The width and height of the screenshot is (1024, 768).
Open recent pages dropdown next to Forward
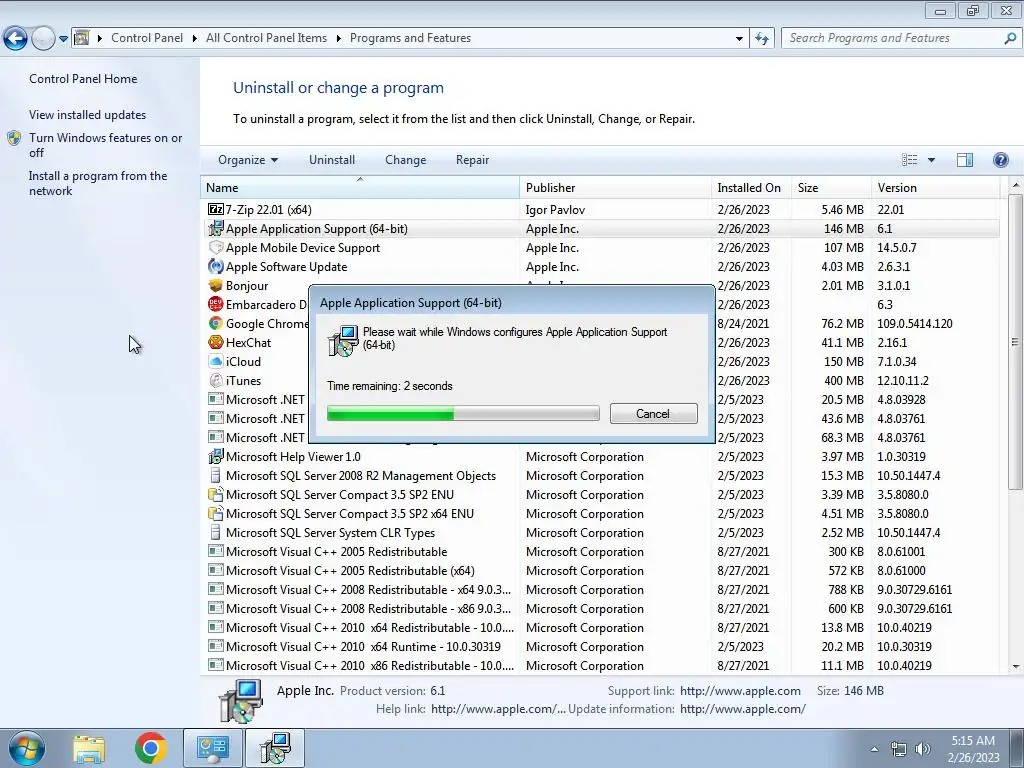[x=63, y=39]
